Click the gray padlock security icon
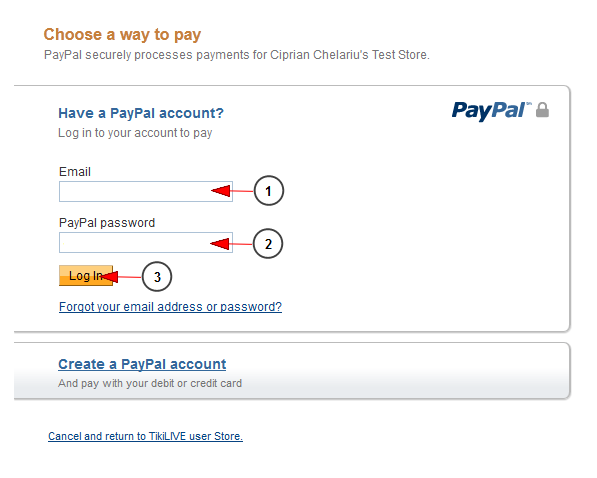This screenshot has width=597, height=478. (x=542, y=110)
